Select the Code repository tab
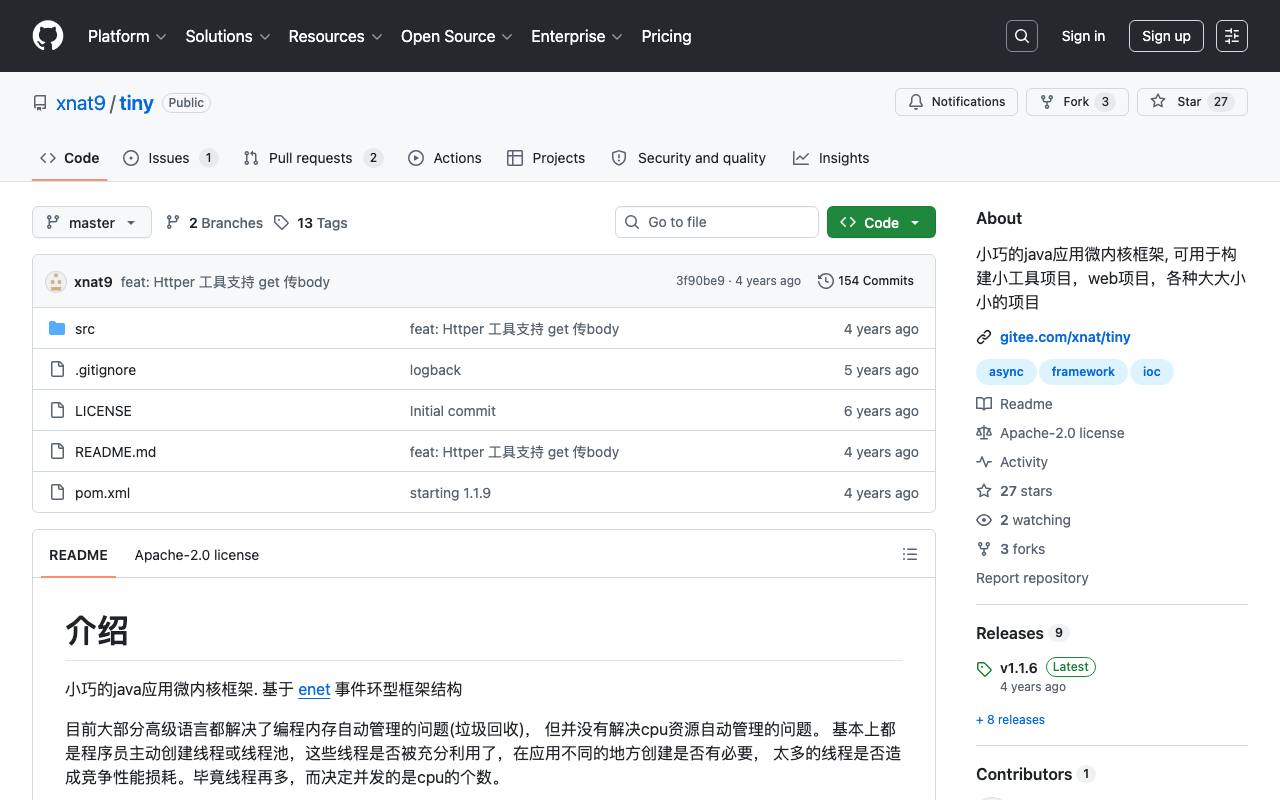Screen dimensions: 1280x800 (x=69, y=158)
